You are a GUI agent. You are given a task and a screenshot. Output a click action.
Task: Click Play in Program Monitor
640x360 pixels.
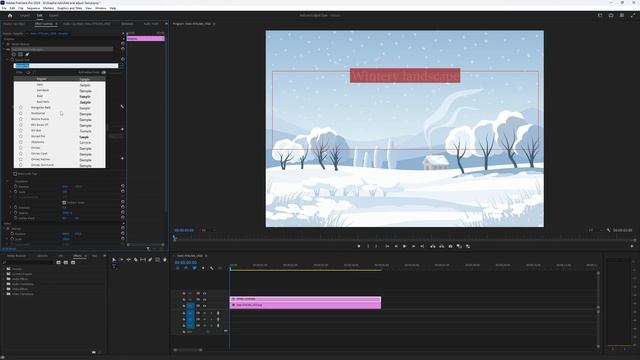(x=404, y=246)
